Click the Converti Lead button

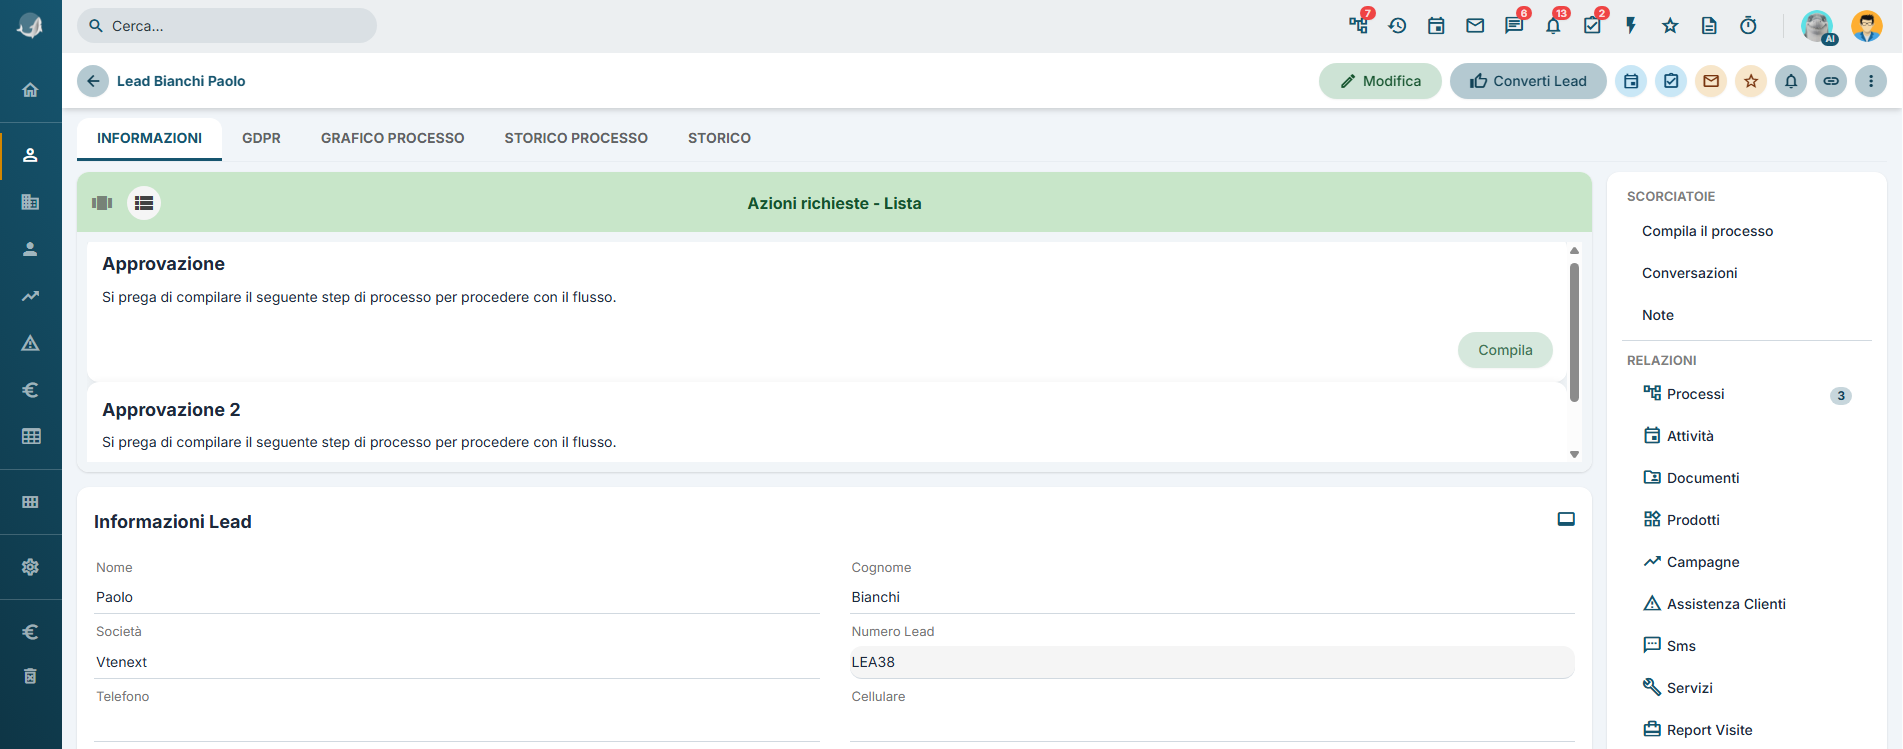coord(1528,81)
